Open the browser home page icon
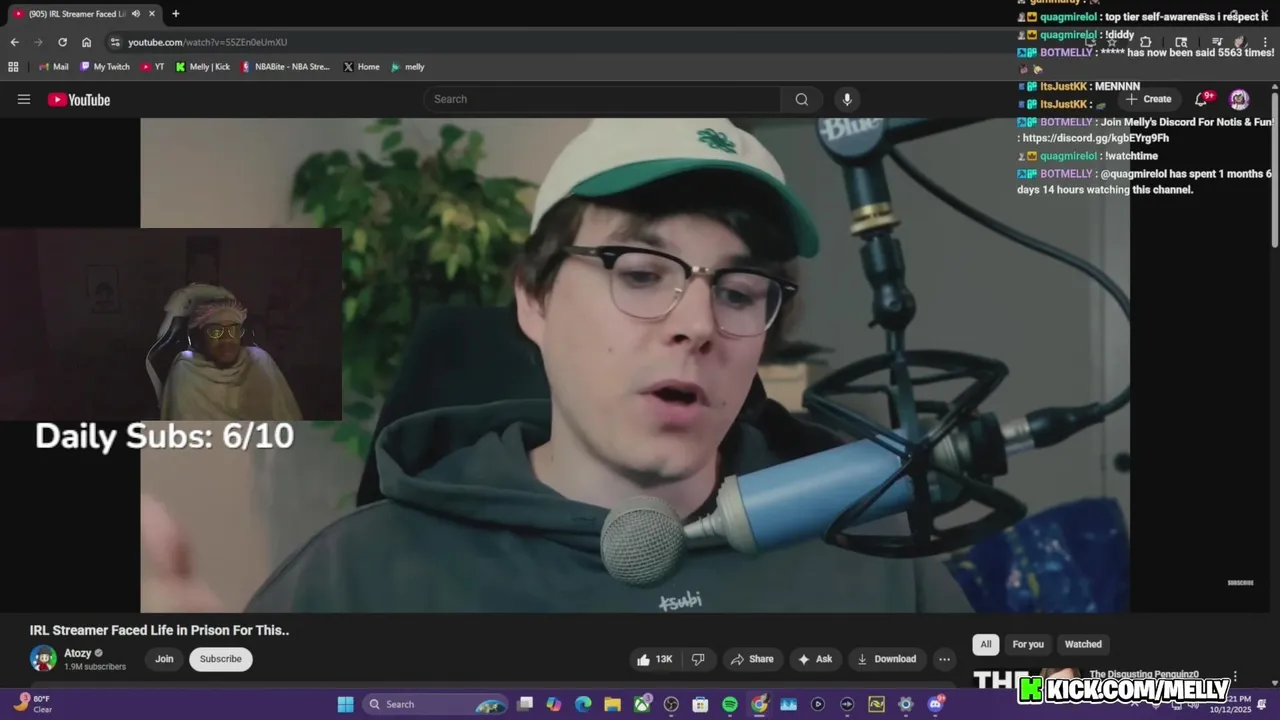Screen dimensions: 1280x720 coord(86,42)
